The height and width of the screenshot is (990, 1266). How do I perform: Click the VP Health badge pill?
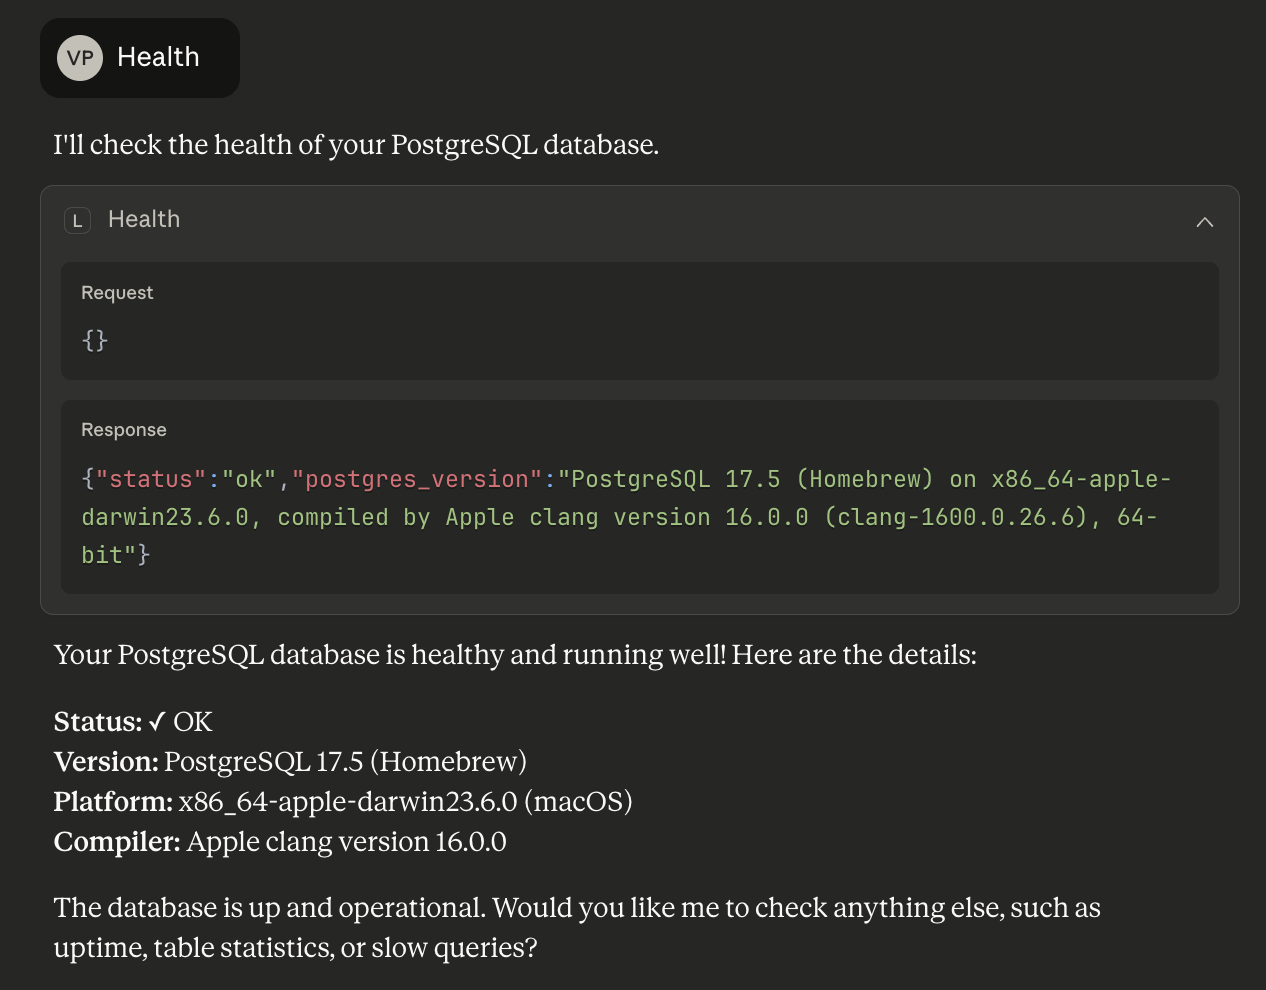point(139,57)
